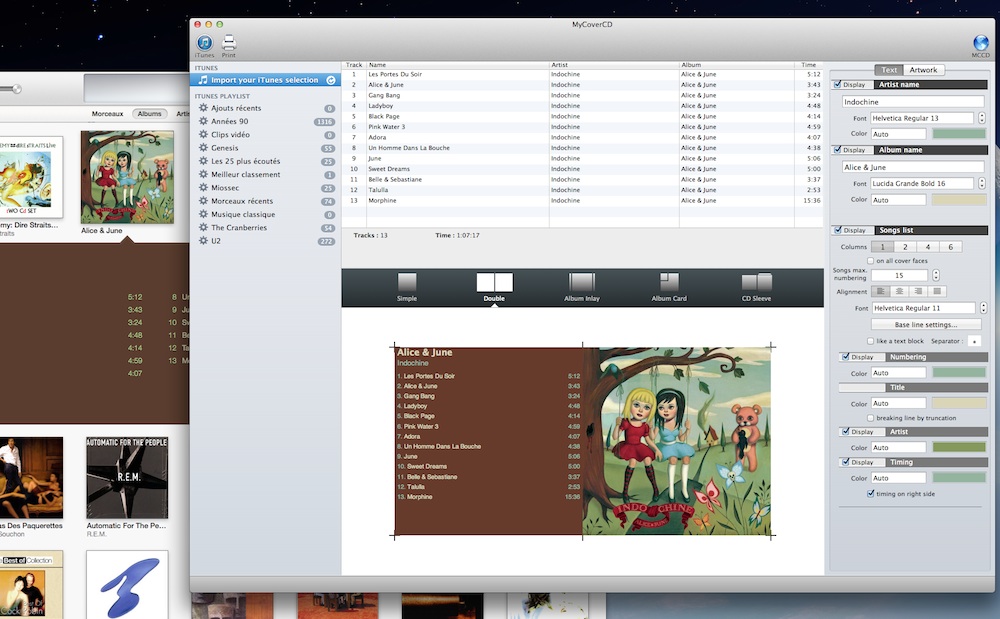Toggle Display checkbox for the Artist section

pyautogui.click(x=846, y=432)
